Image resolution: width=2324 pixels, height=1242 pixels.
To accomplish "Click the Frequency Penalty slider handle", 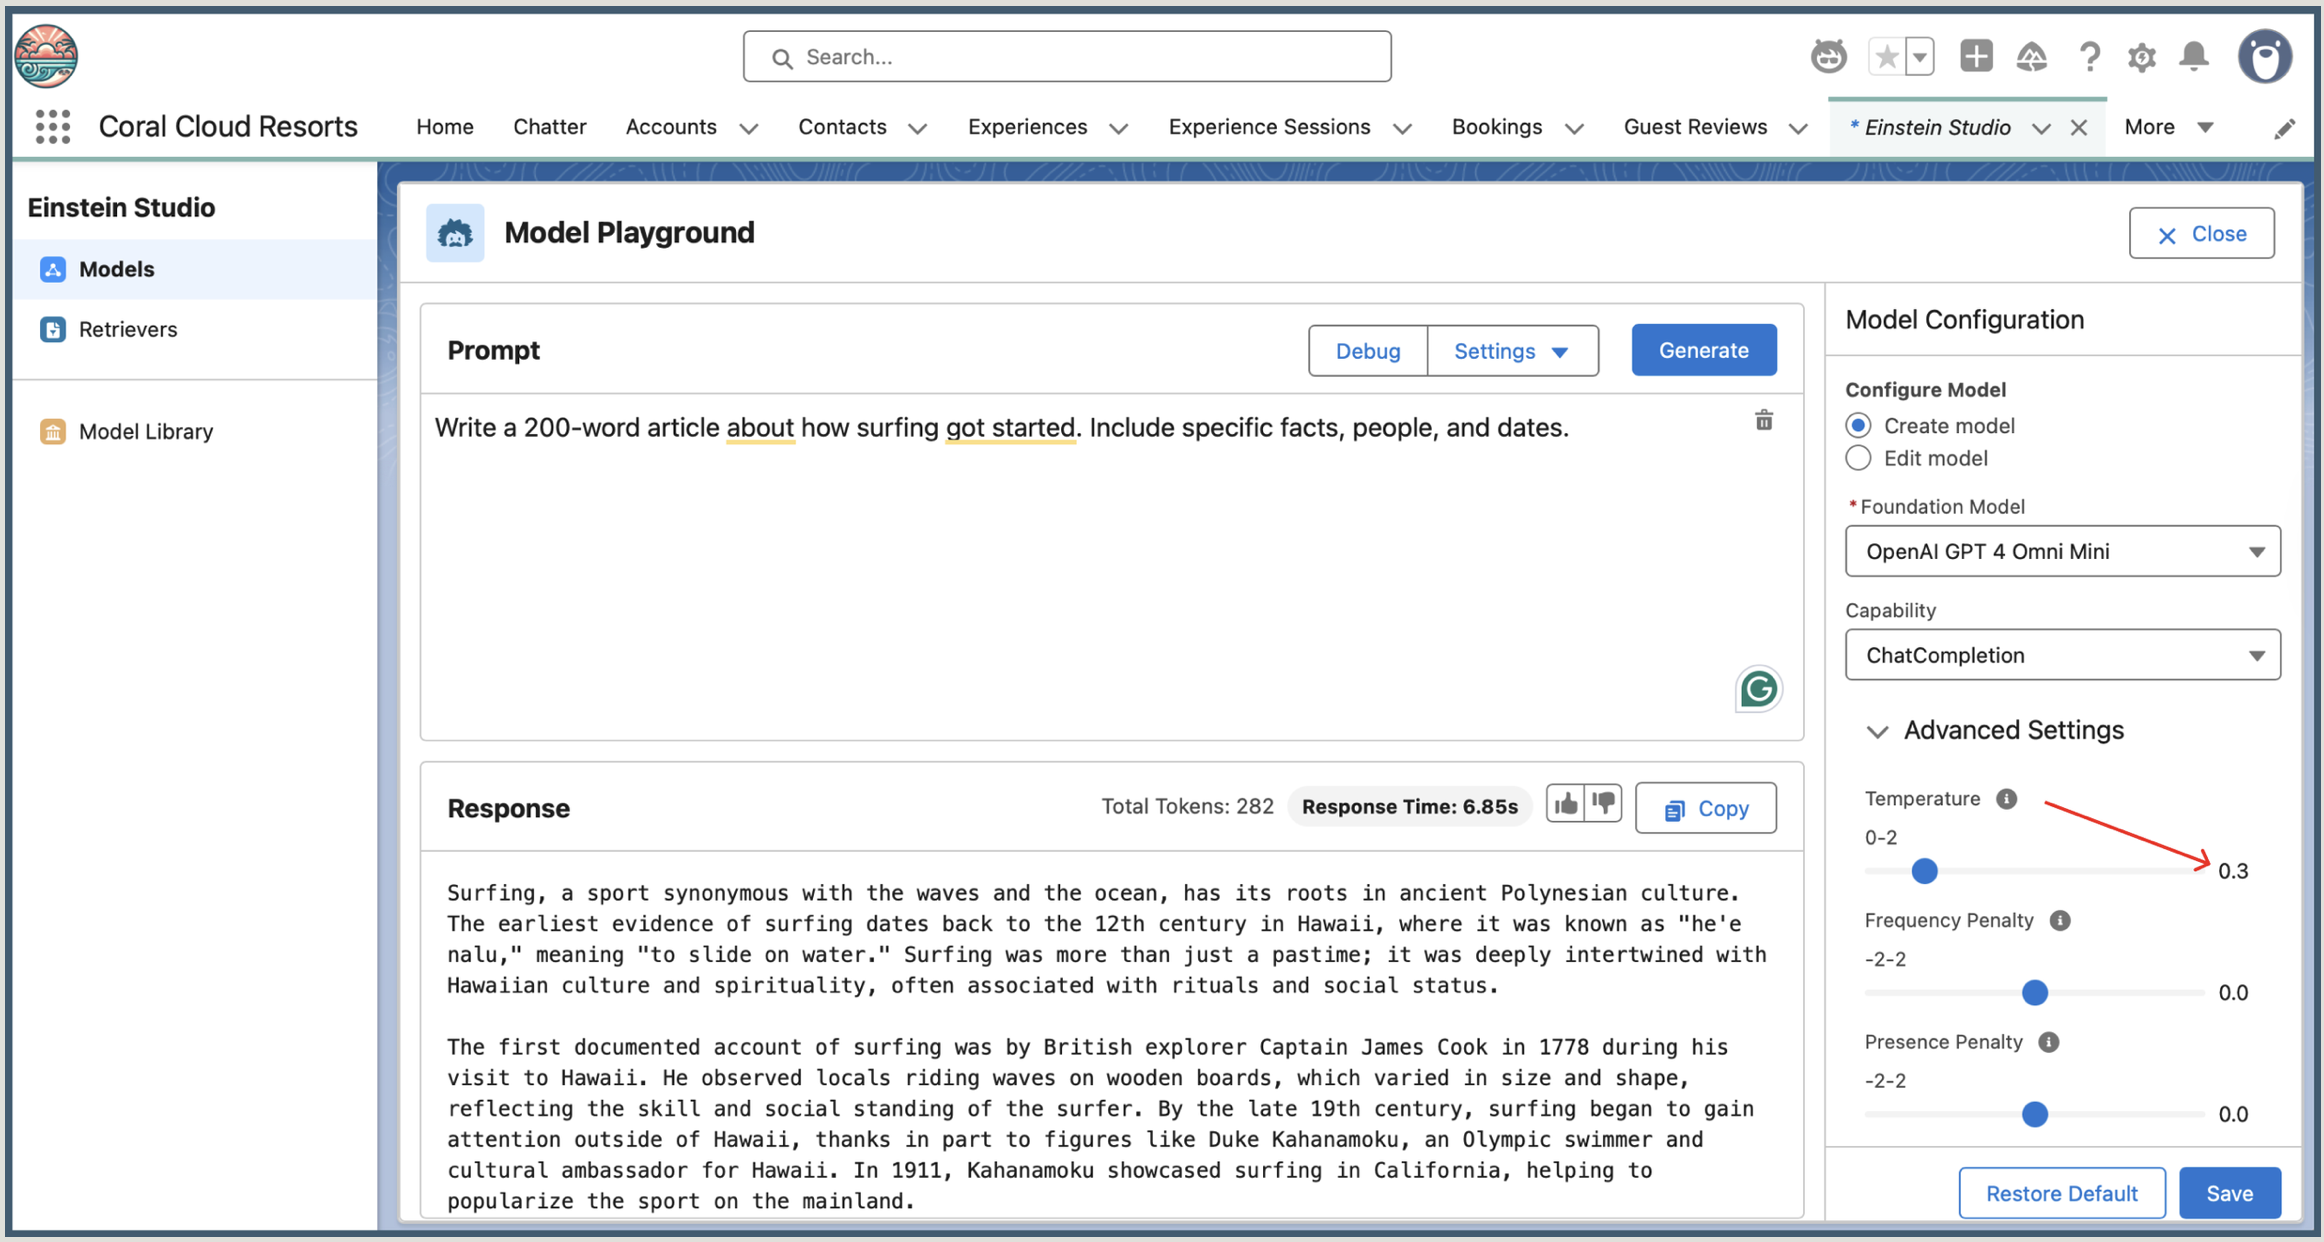I will point(2035,993).
